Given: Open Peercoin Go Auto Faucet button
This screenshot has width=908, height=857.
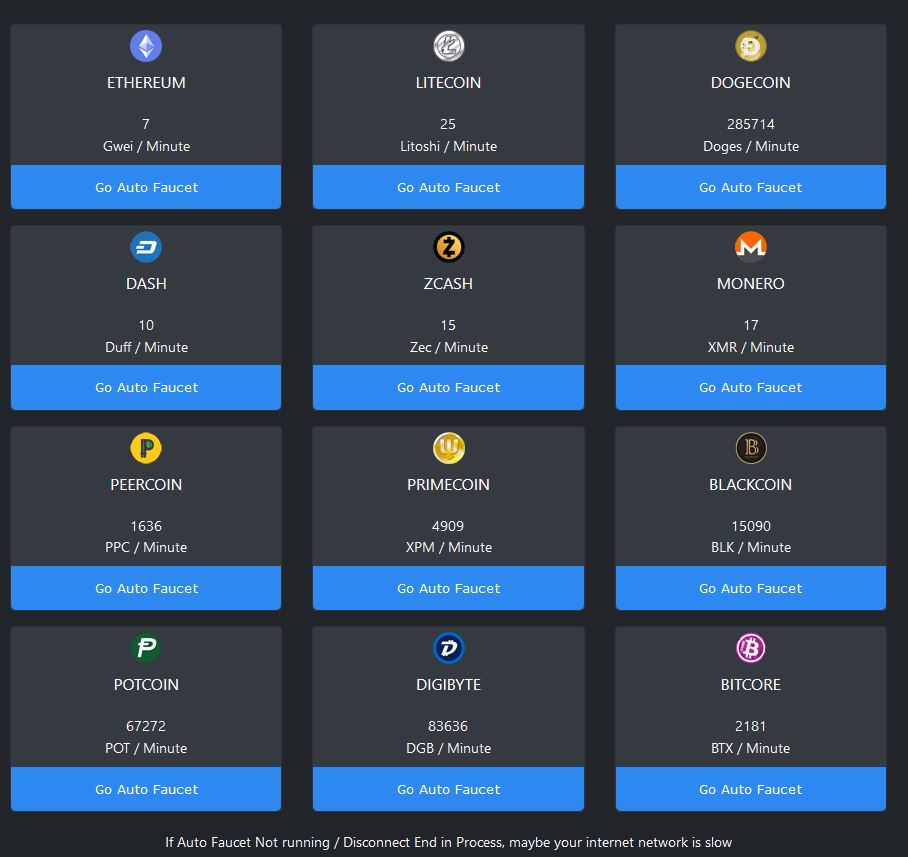Looking at the screenshot, I should point(146,588).
